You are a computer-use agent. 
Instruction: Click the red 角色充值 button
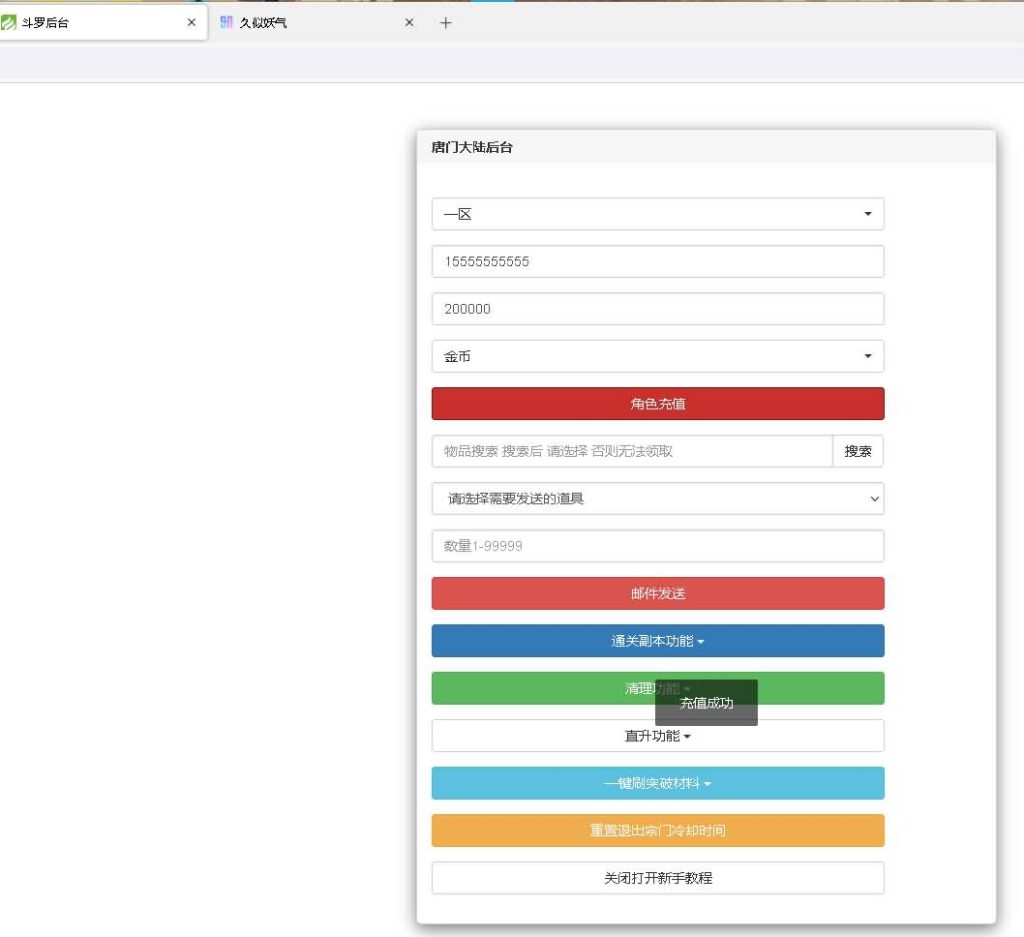tap(657, 404)
